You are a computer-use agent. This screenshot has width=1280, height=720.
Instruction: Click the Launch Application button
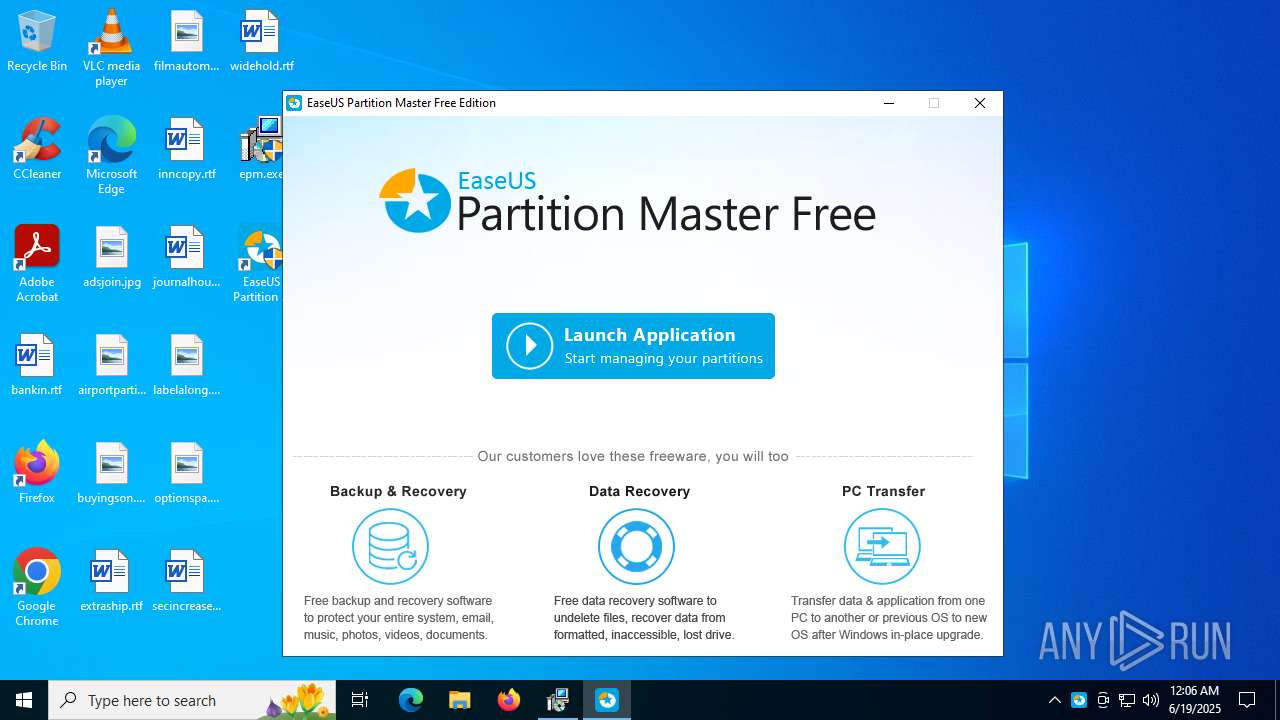tap(633, 346)
